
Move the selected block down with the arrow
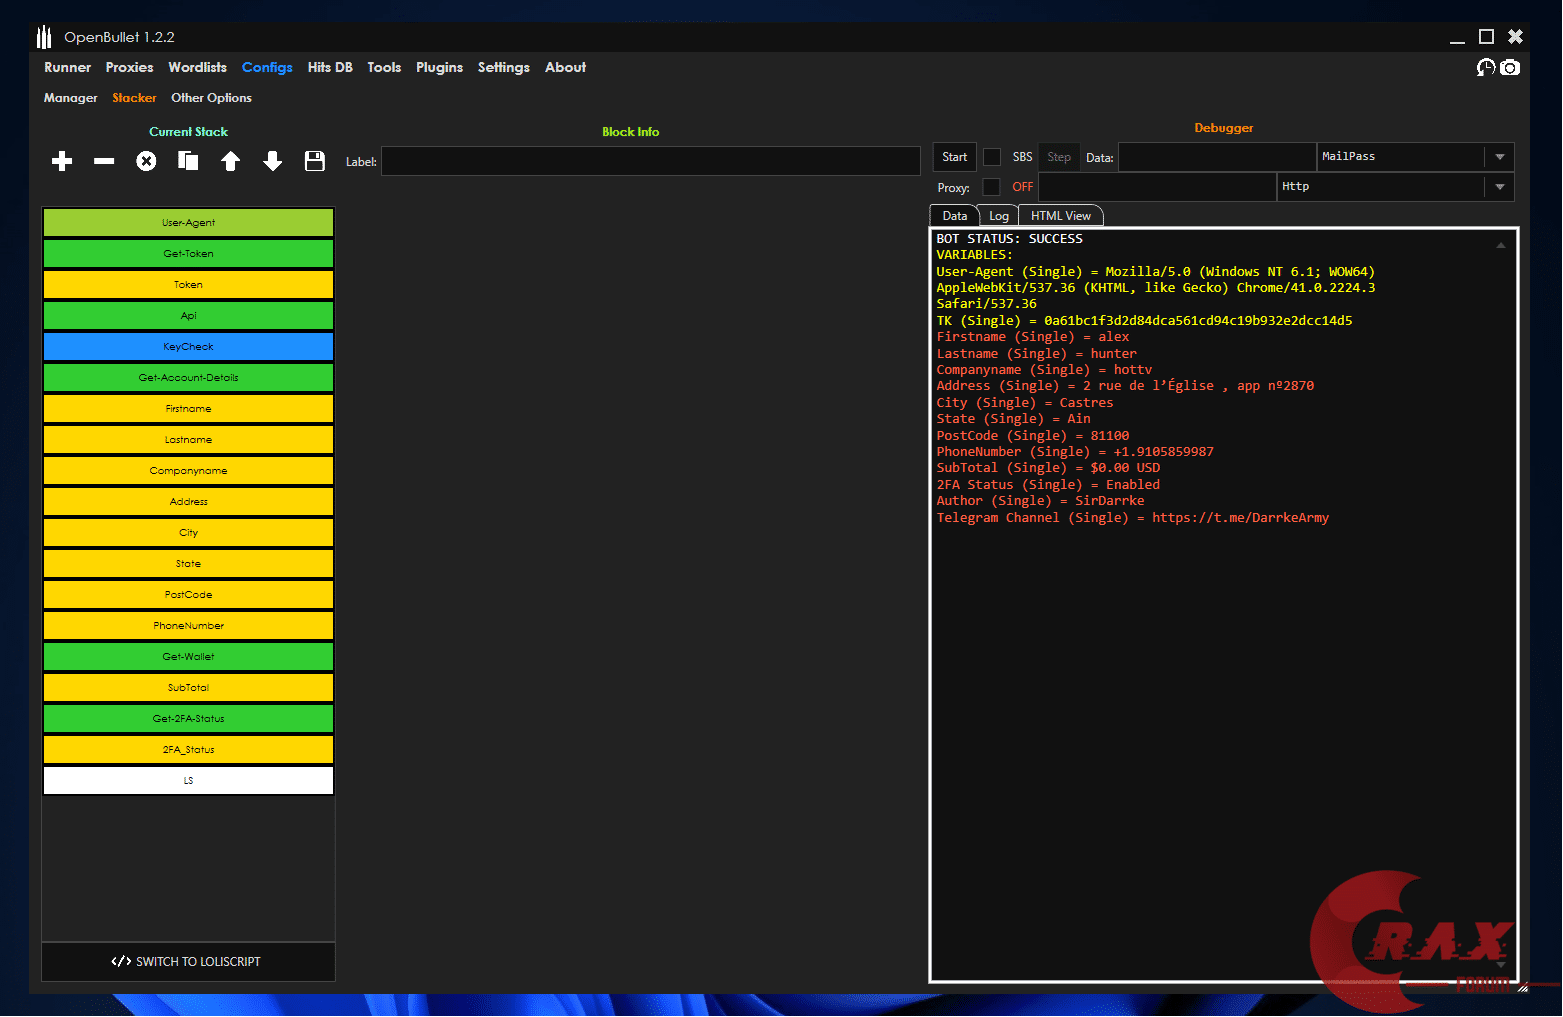tap(272, 161)
